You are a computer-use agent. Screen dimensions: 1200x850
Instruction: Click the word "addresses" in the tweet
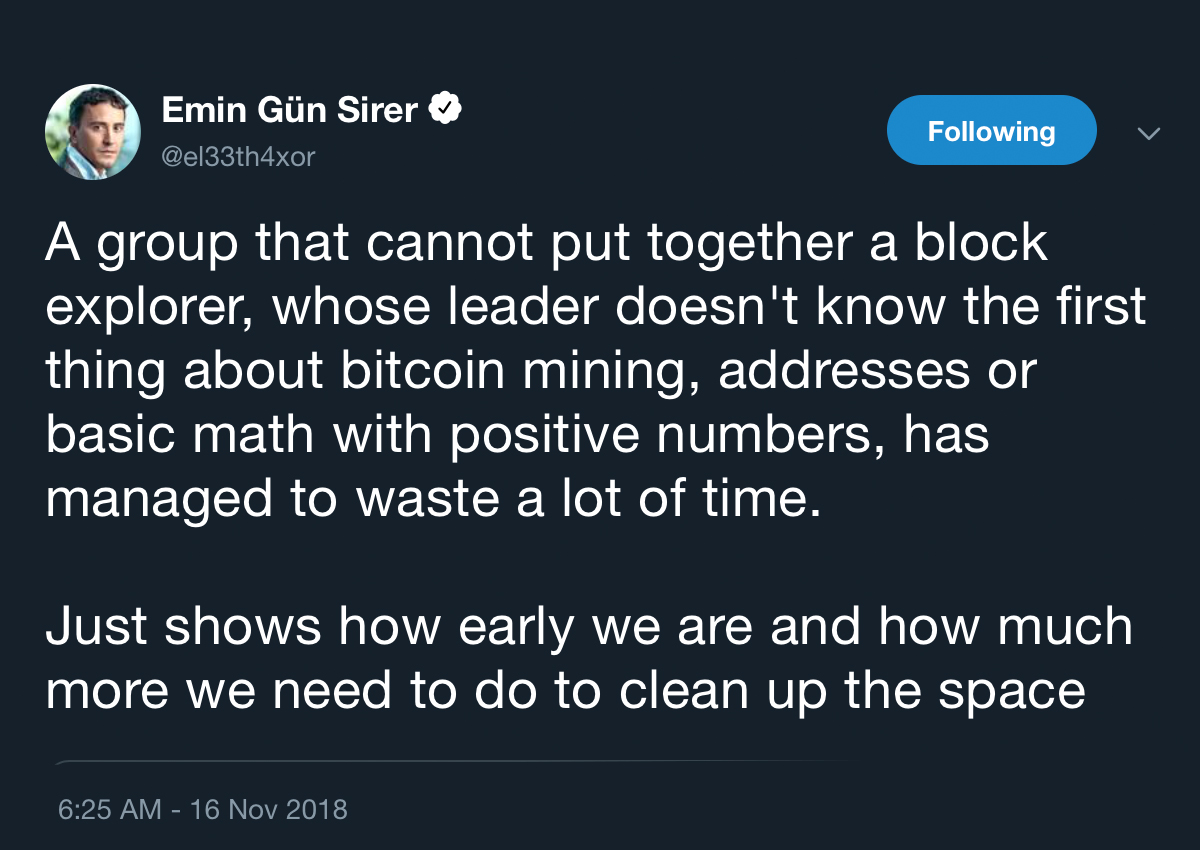844,372
